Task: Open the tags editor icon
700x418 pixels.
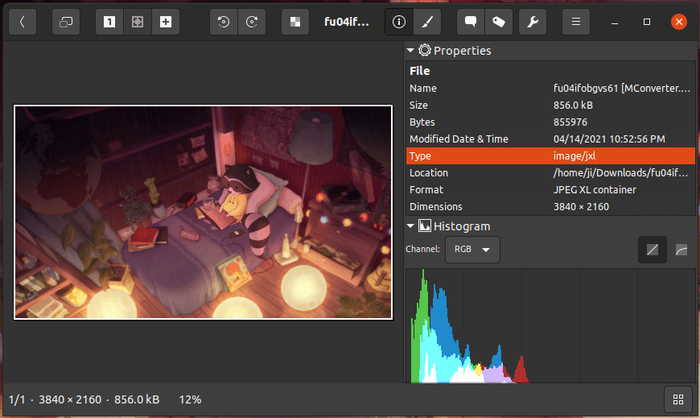Action: (499, 21)
